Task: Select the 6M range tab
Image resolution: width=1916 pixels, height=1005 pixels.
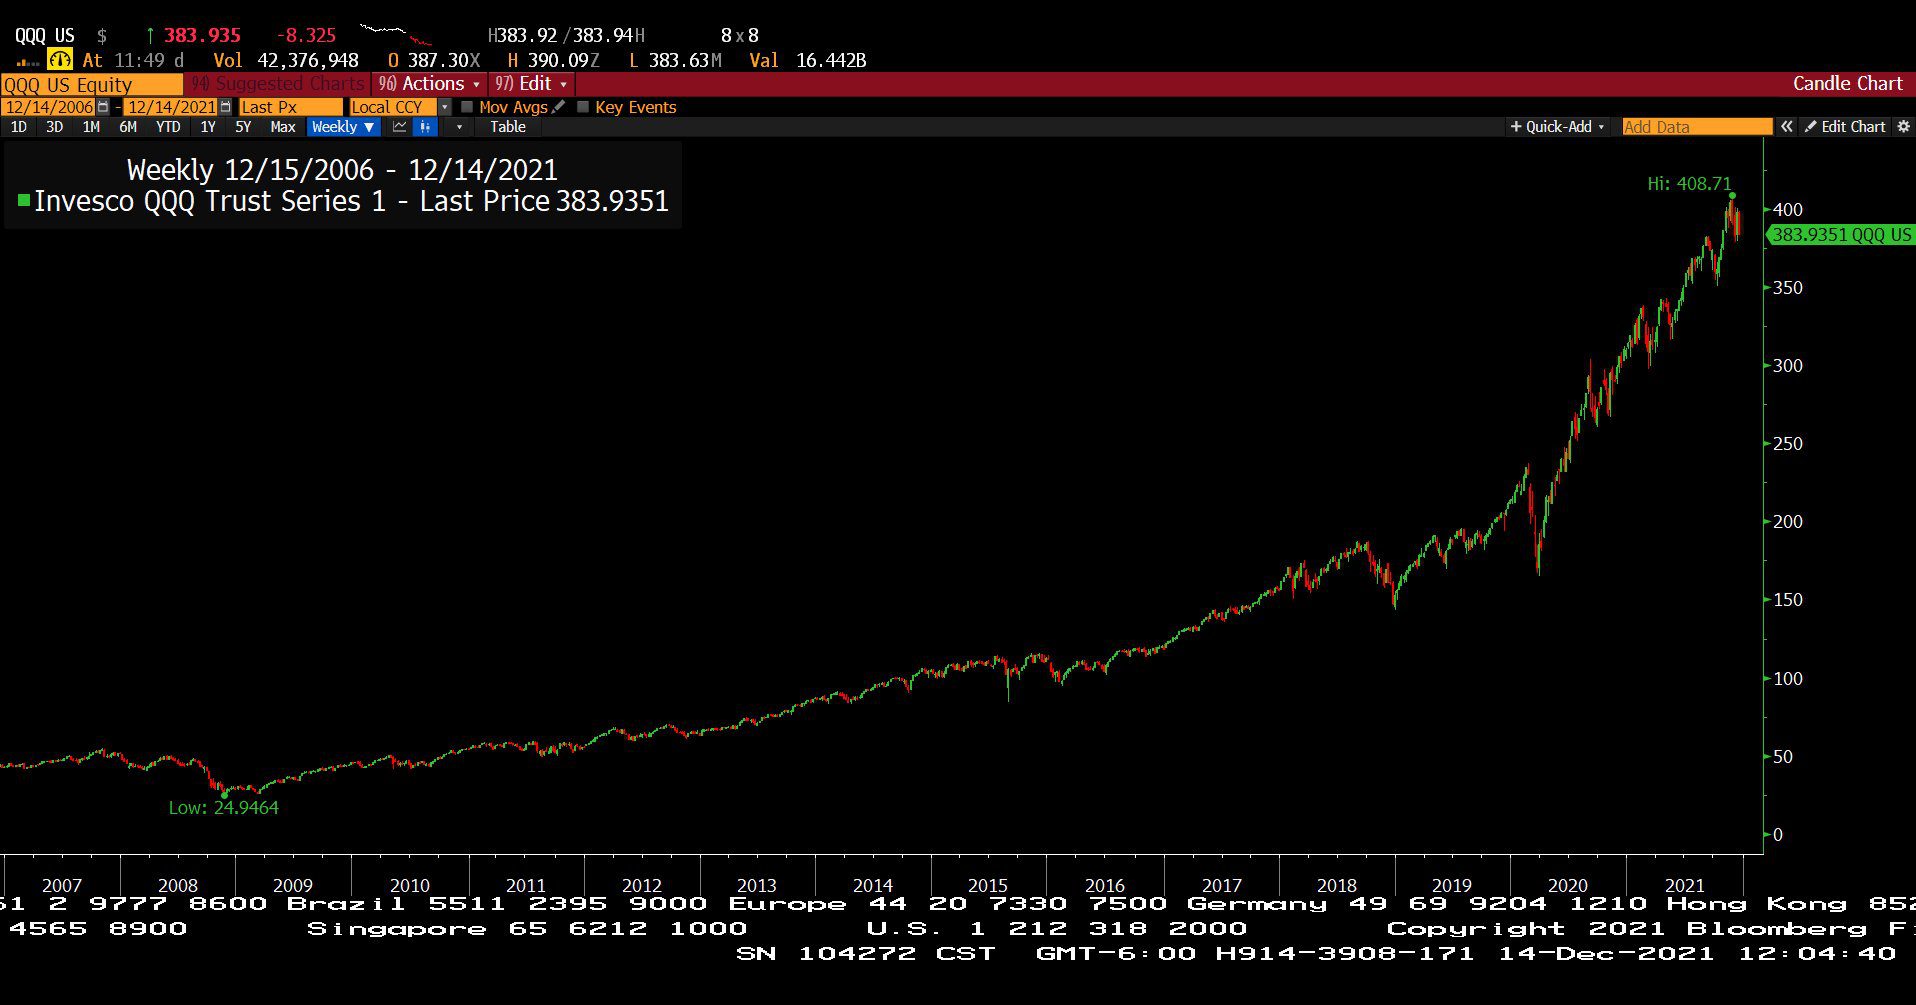Action: [x=128, y=127]
